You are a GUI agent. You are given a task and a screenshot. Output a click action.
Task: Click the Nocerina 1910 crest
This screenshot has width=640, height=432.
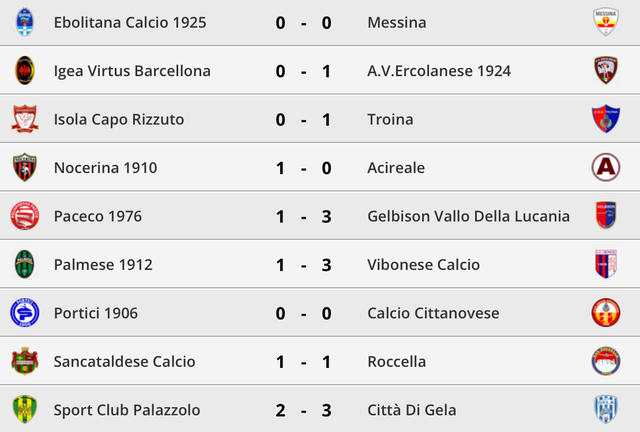pos(24,167)
